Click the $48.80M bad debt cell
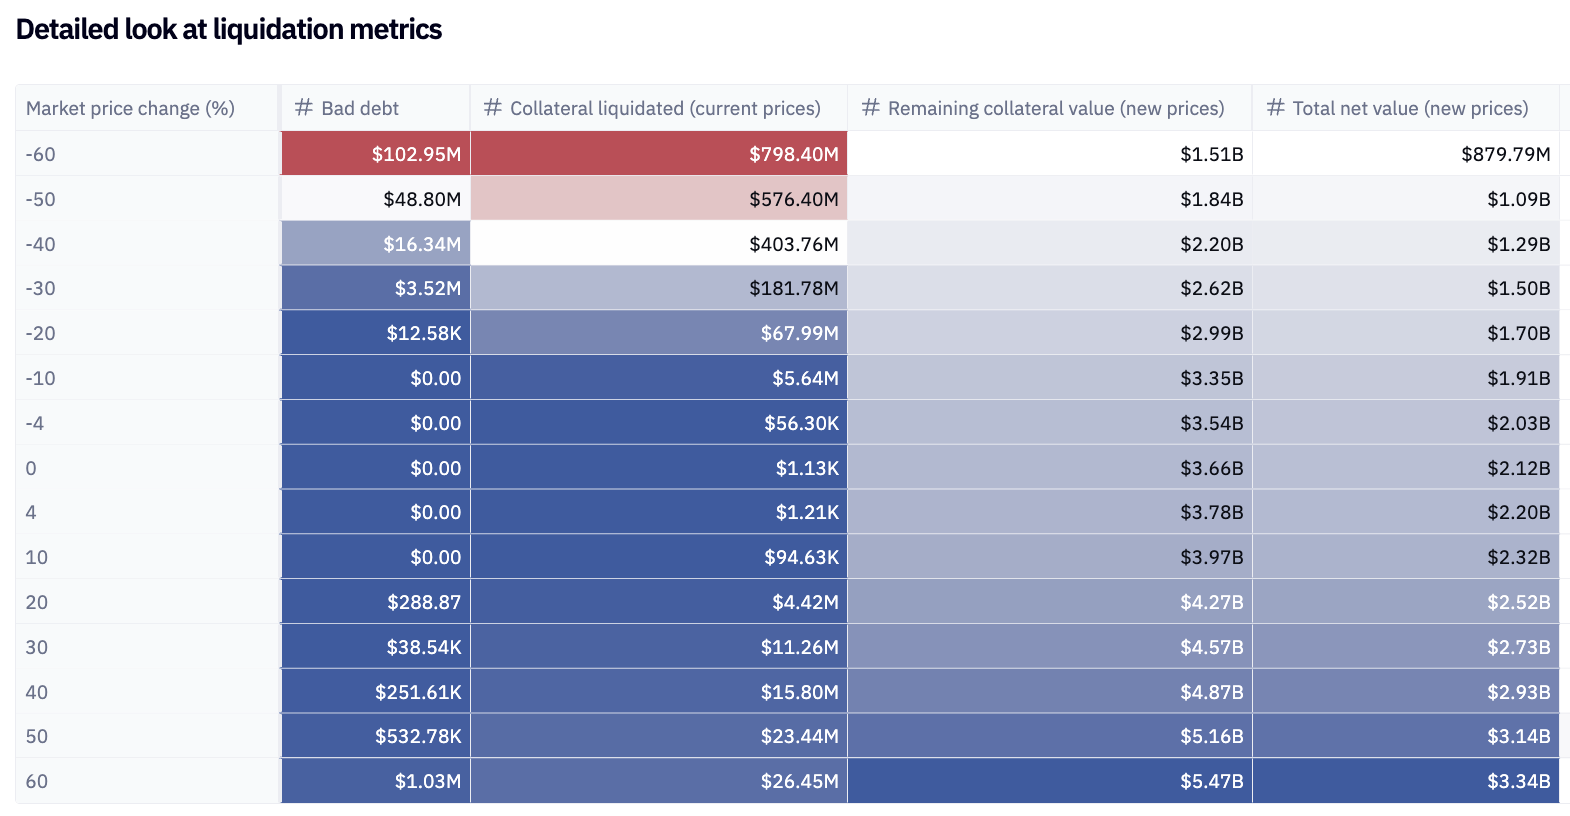The image size is (1570, 816). pos(376,199)
